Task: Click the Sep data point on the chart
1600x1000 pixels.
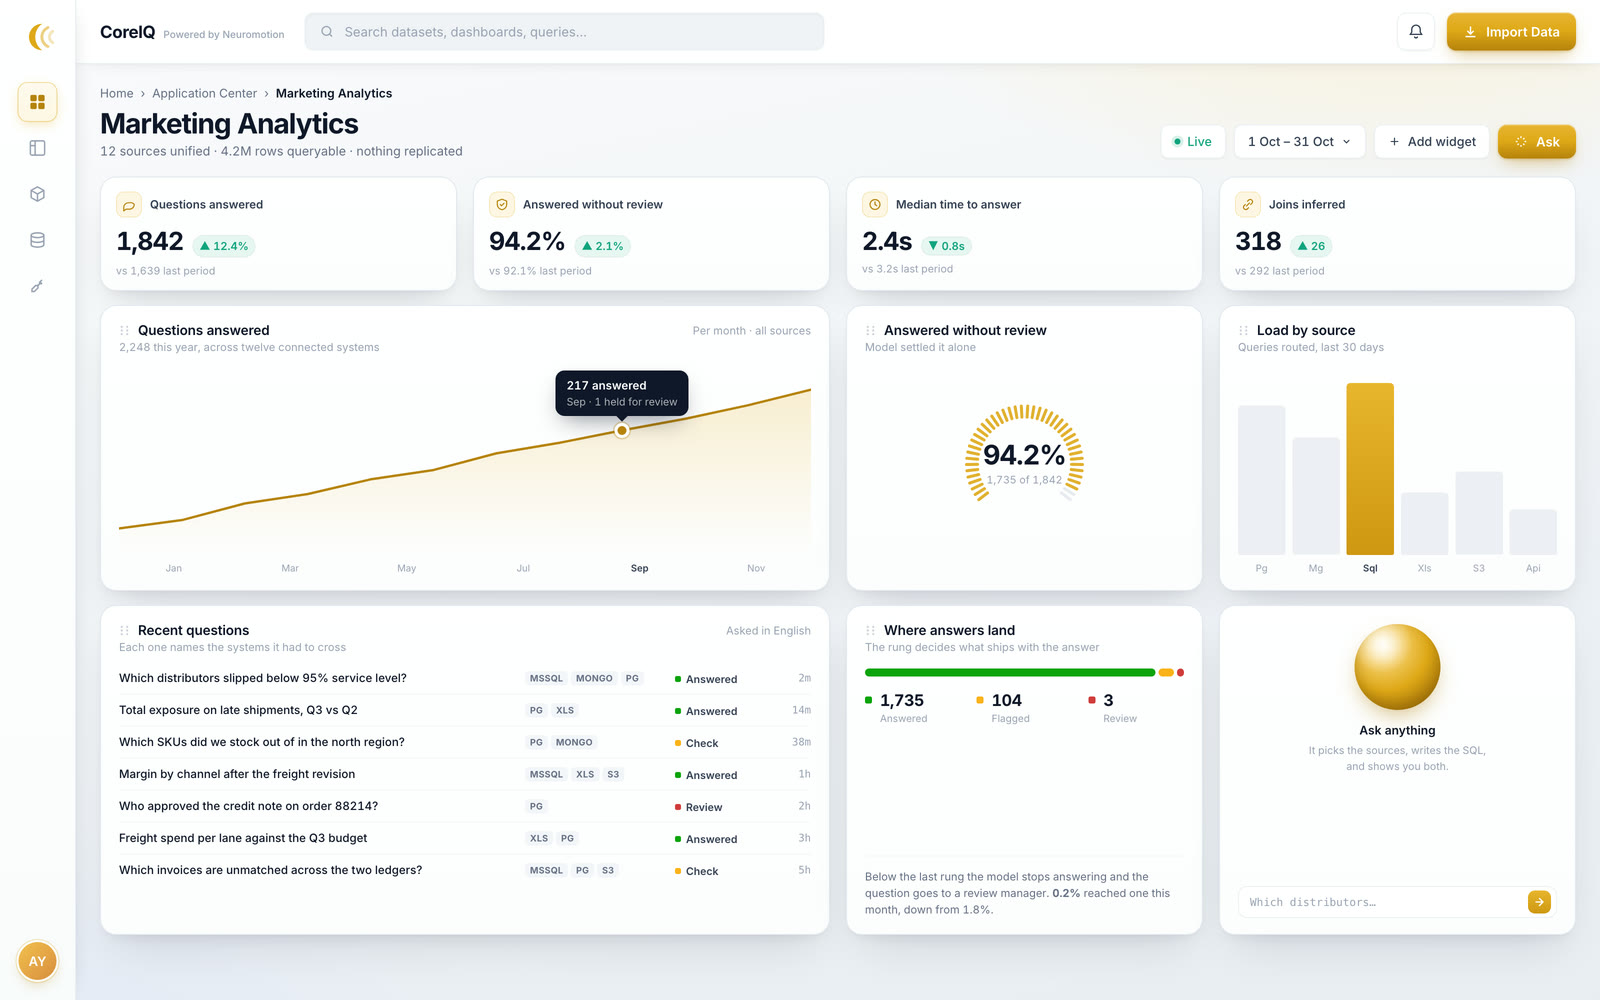Action: (x=622, y=431)
